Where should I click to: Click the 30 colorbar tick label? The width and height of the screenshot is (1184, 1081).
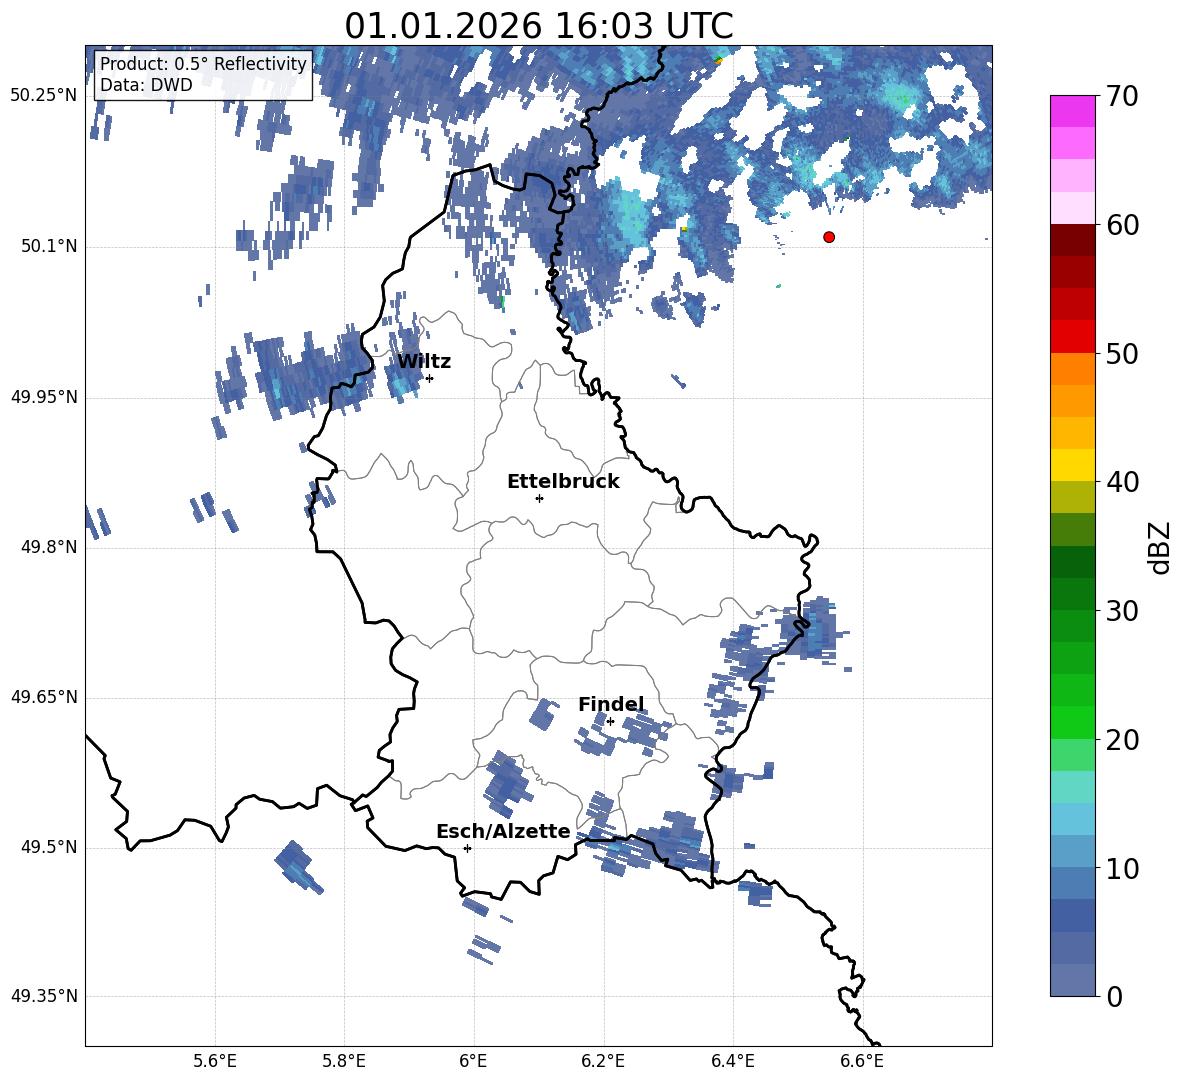pyautogui.click(x=1122, y=611)
